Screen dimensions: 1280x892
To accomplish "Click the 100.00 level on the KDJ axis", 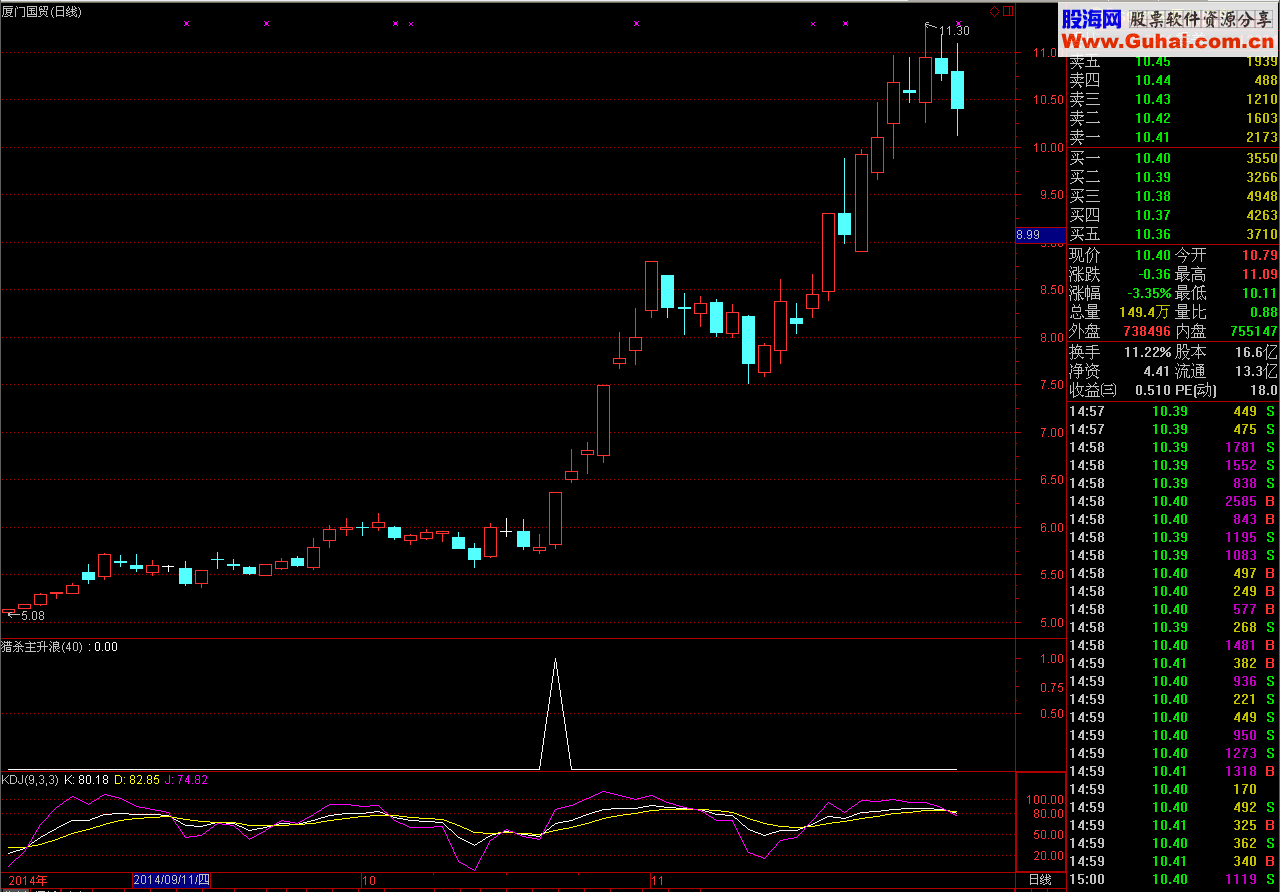I will pyautogui.click(x=1044, y=800).
